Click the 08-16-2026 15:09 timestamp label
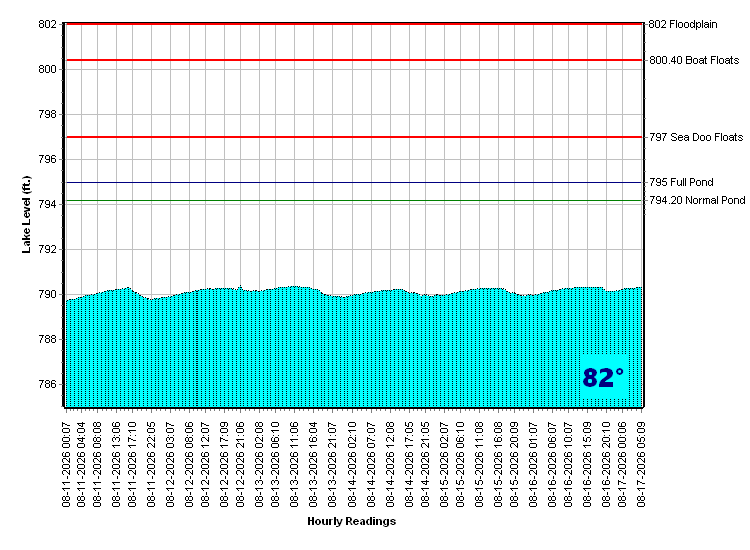 click(587, 464)
